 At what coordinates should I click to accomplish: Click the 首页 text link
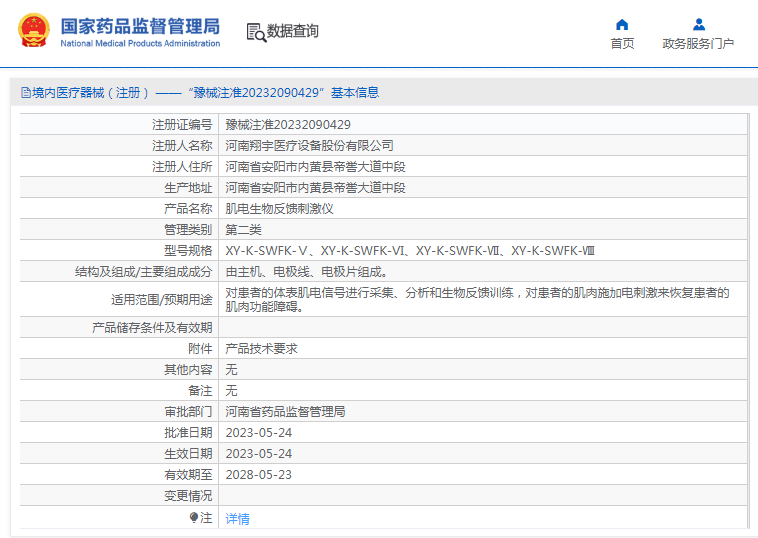pyautogui.click(x=622, y=44)
